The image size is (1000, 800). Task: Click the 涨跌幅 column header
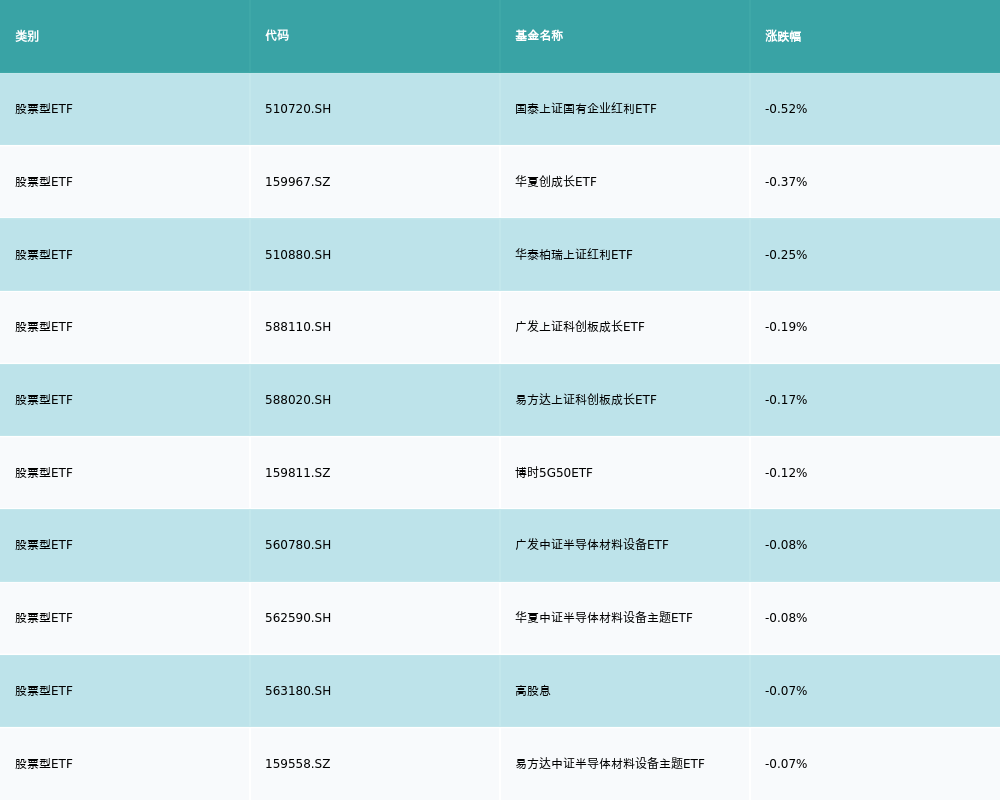(783, 36)
